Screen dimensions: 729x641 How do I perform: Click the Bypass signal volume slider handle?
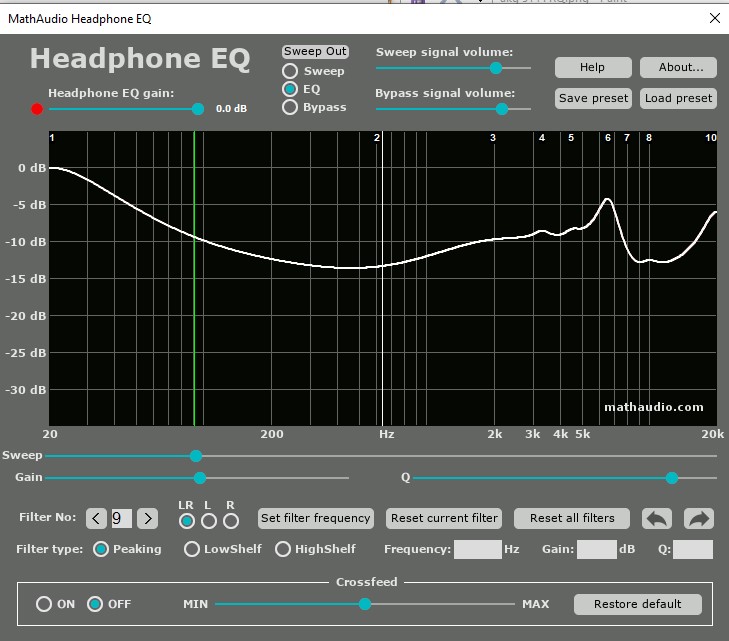click(502, 109)
